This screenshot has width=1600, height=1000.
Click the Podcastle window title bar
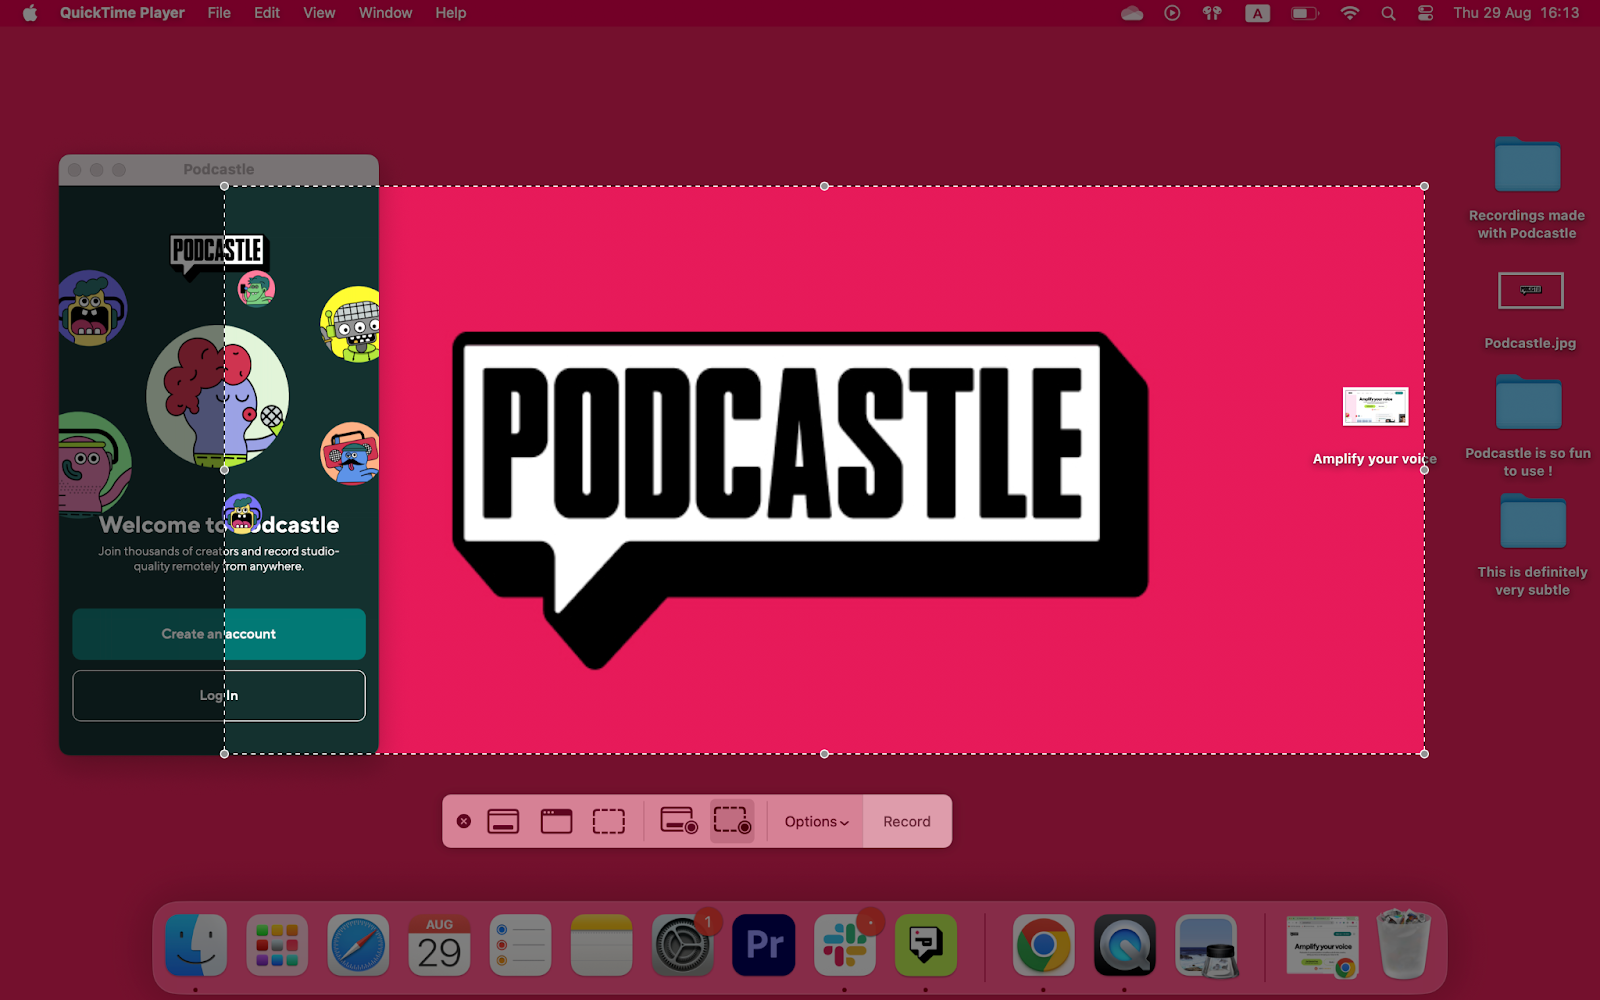click(x=219, y=169)
